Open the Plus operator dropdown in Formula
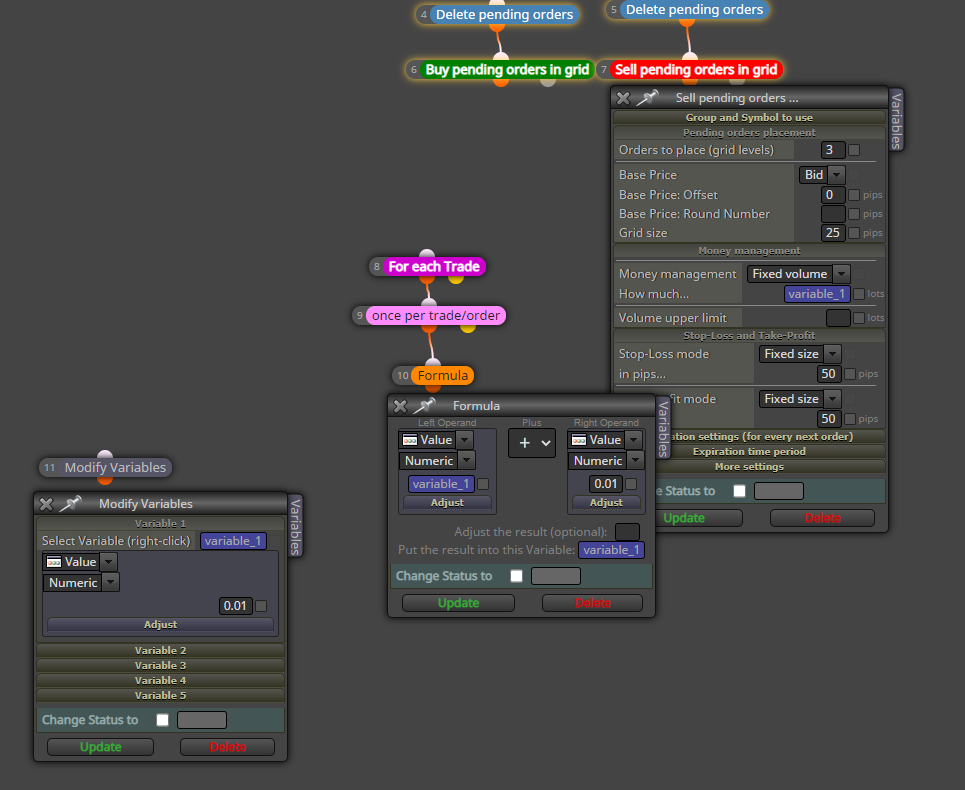Image resolution: width=965 pixels, height=790 pixels. (x=532, y=443)
